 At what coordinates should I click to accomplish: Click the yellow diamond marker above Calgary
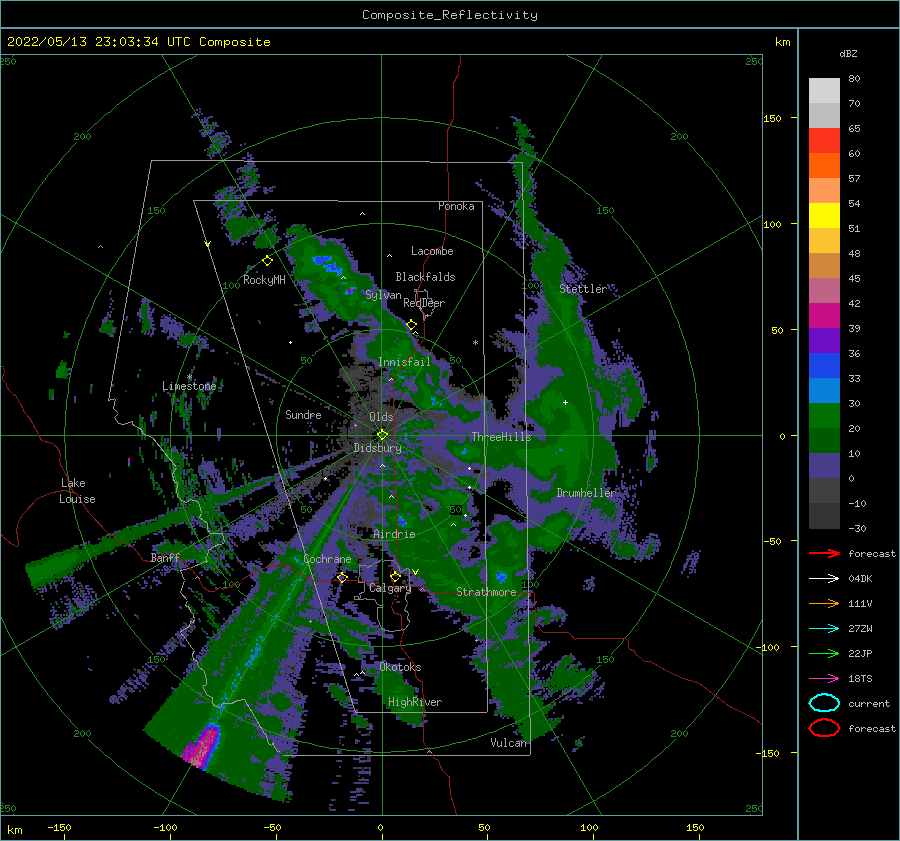[395, 576]
